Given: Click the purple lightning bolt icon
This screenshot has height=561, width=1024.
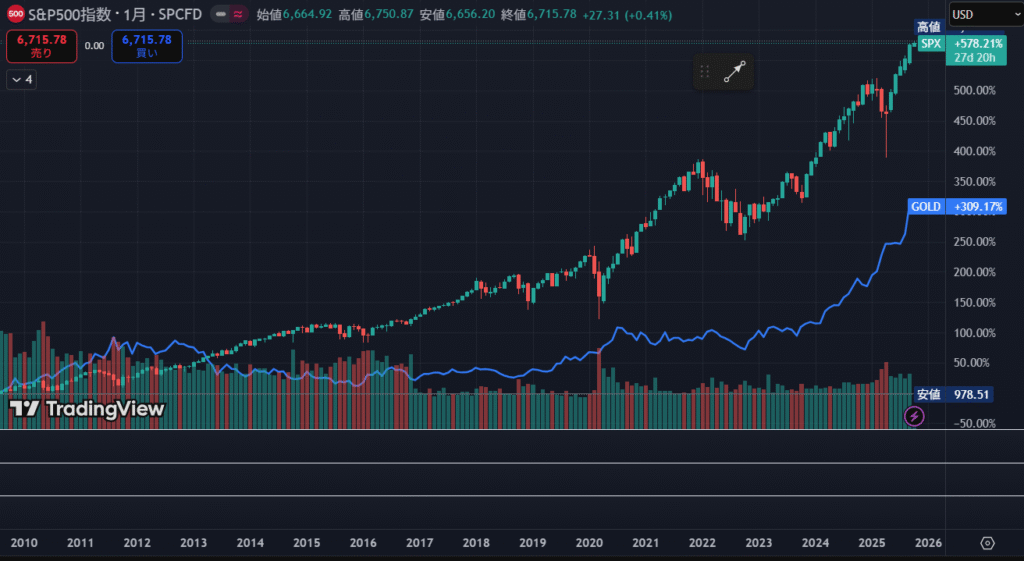Looking at the screenshot, I should 914,416.
